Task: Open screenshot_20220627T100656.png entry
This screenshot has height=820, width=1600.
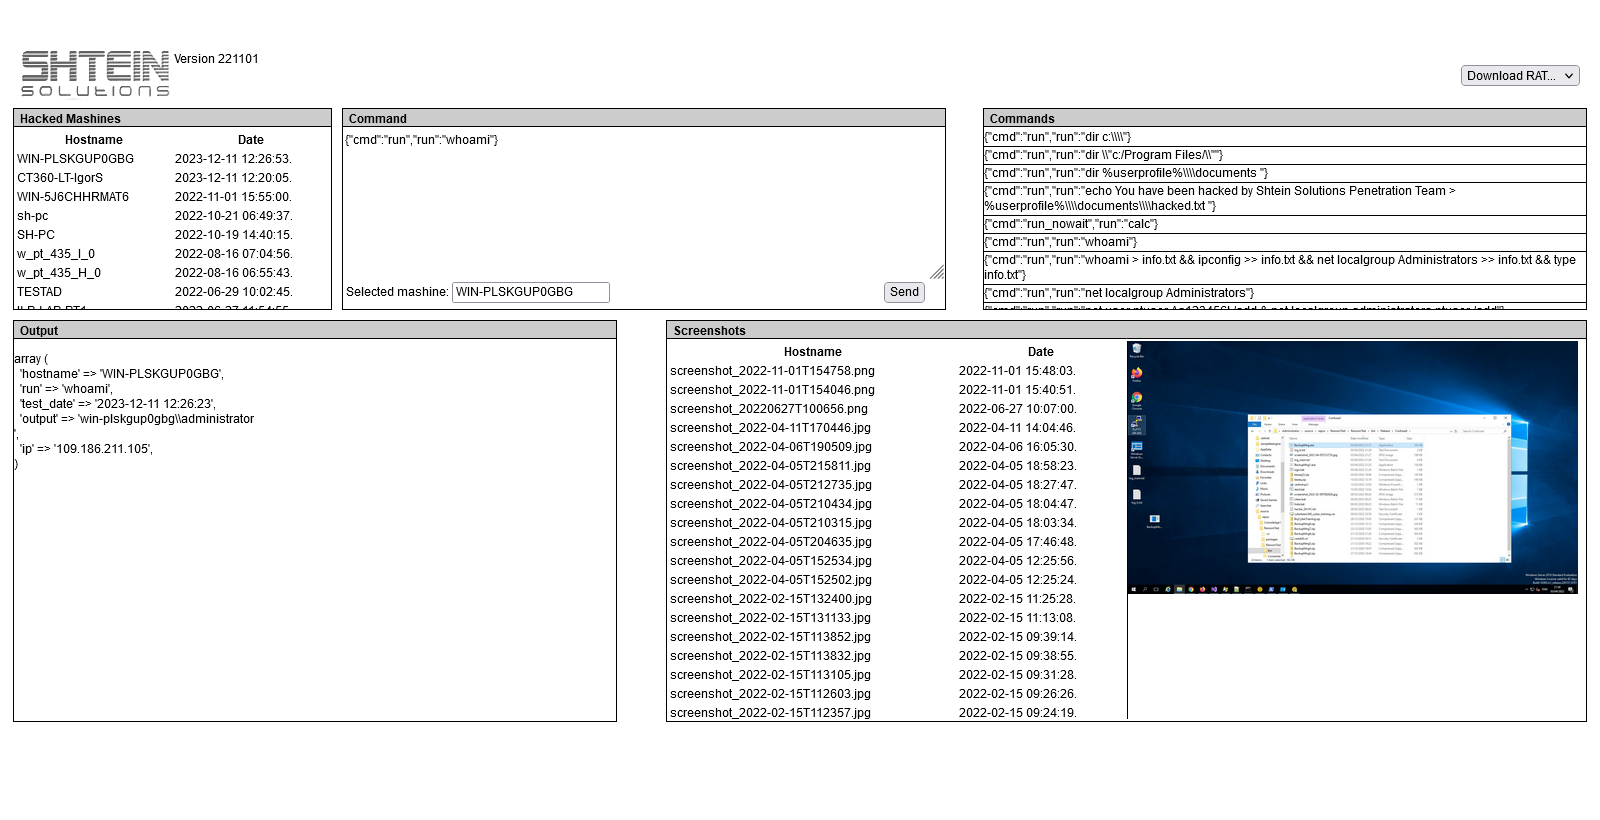Action: click(769, 409)
